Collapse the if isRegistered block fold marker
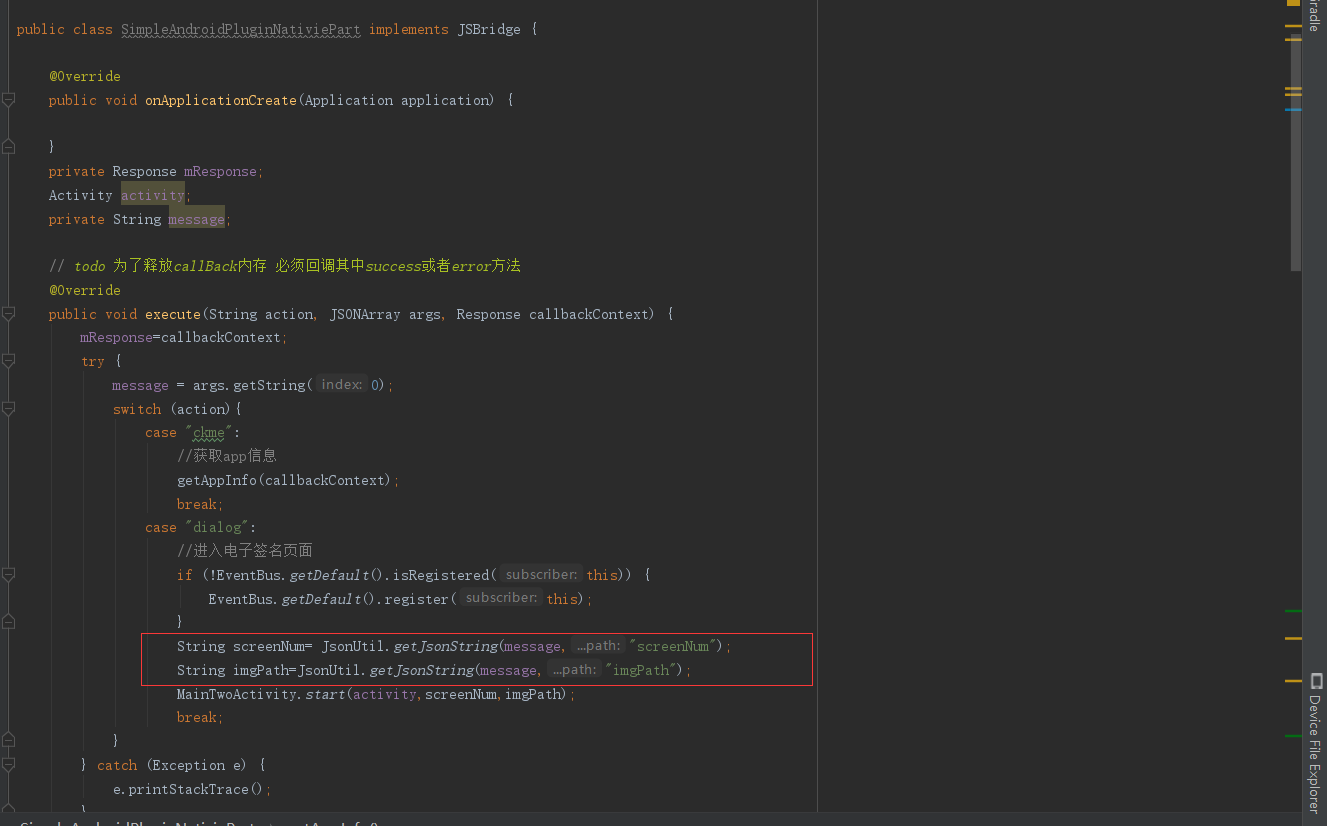This screenshot has height=826, width=1327. point(8,575)
